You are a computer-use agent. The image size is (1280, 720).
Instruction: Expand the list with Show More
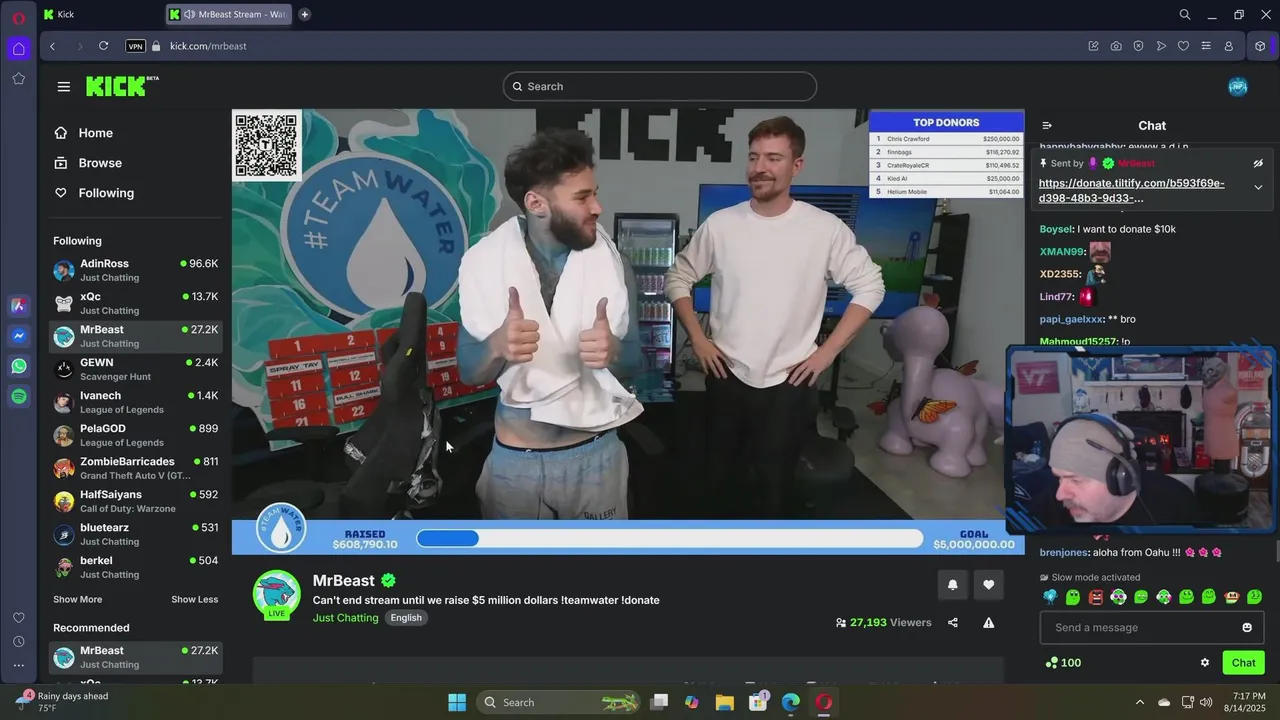click(78, 599)
